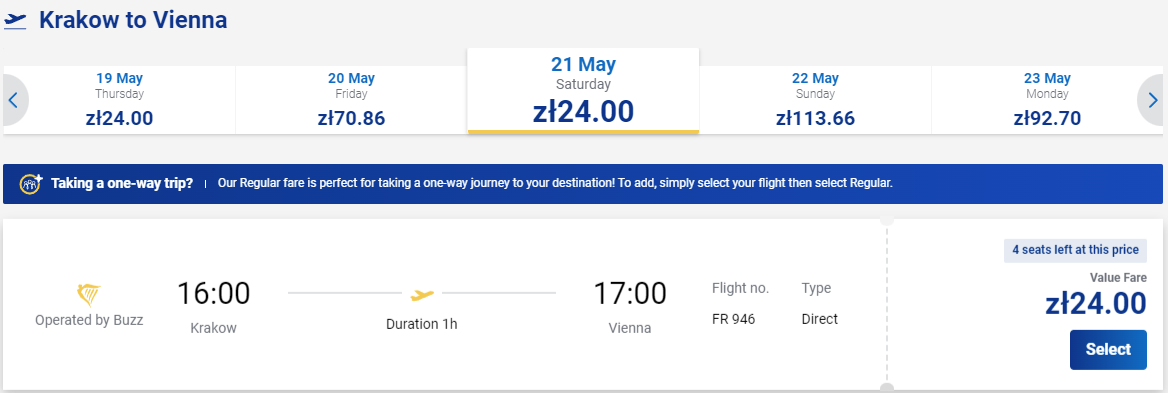
Task: Click the 17:00 arrival time
Action: [x=630, y=294]
